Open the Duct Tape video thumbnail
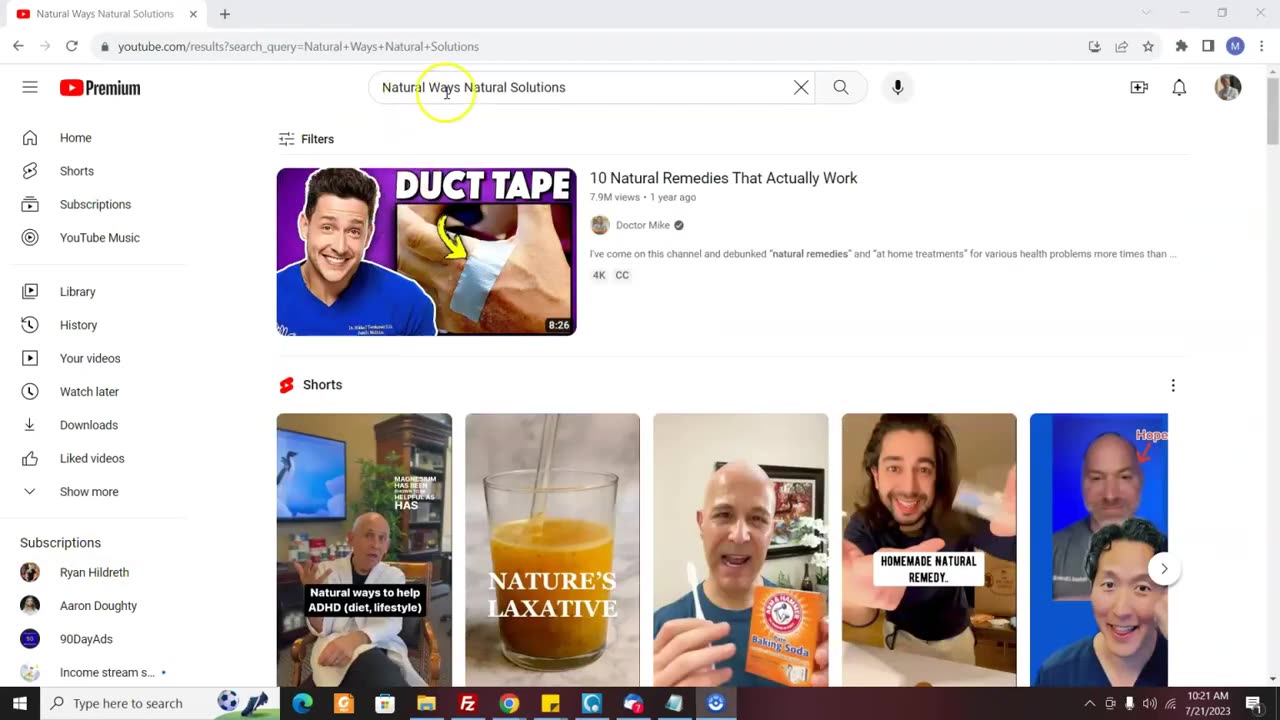 click(426, 252)
